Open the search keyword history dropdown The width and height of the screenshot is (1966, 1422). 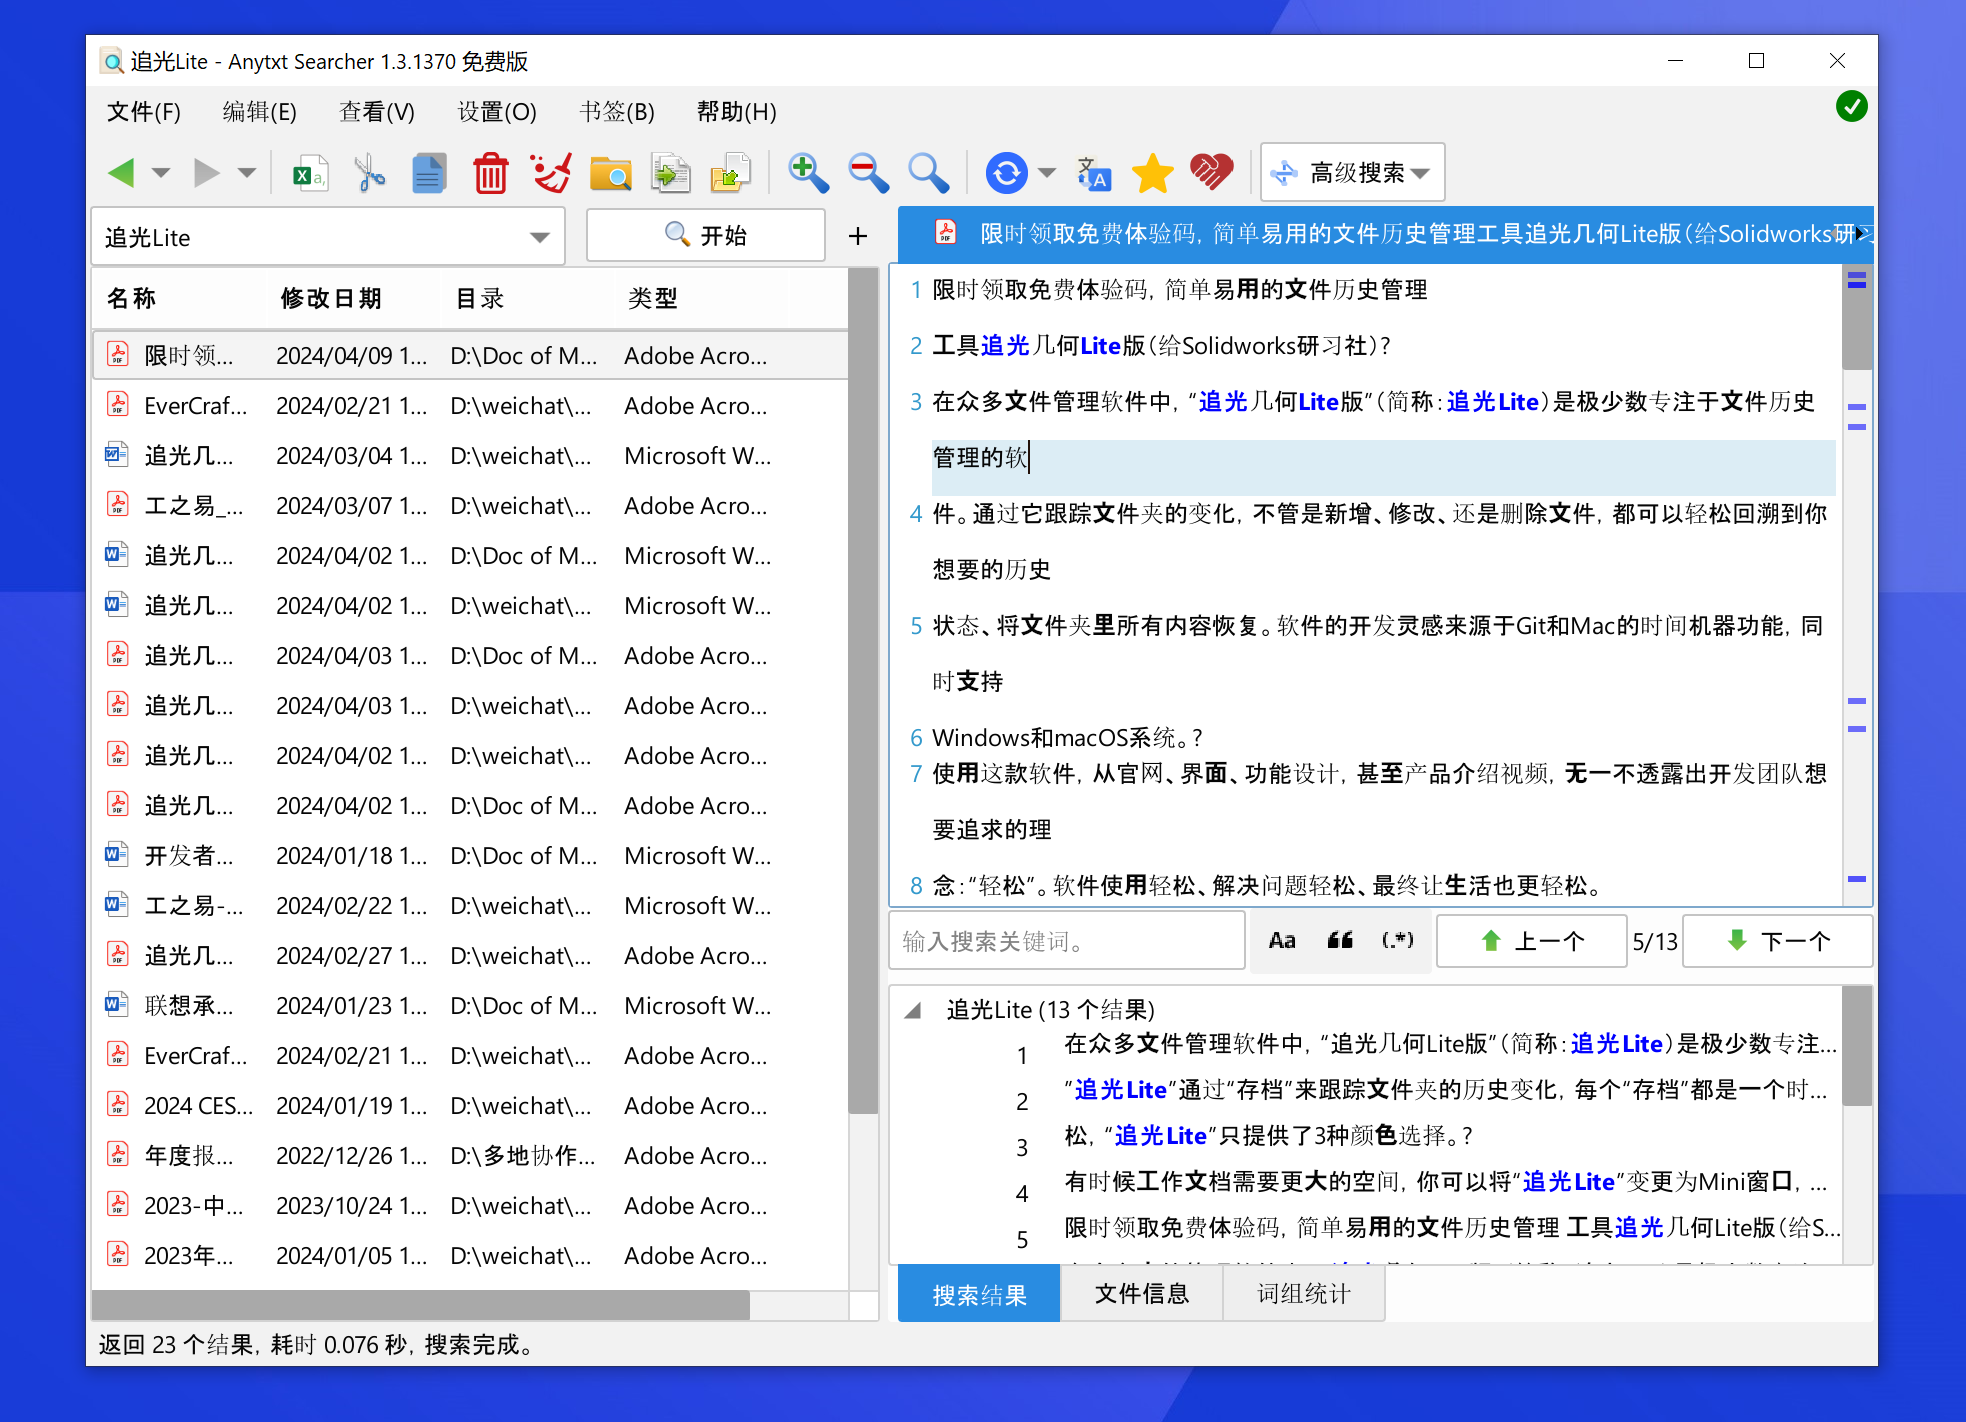pos(540,236)
